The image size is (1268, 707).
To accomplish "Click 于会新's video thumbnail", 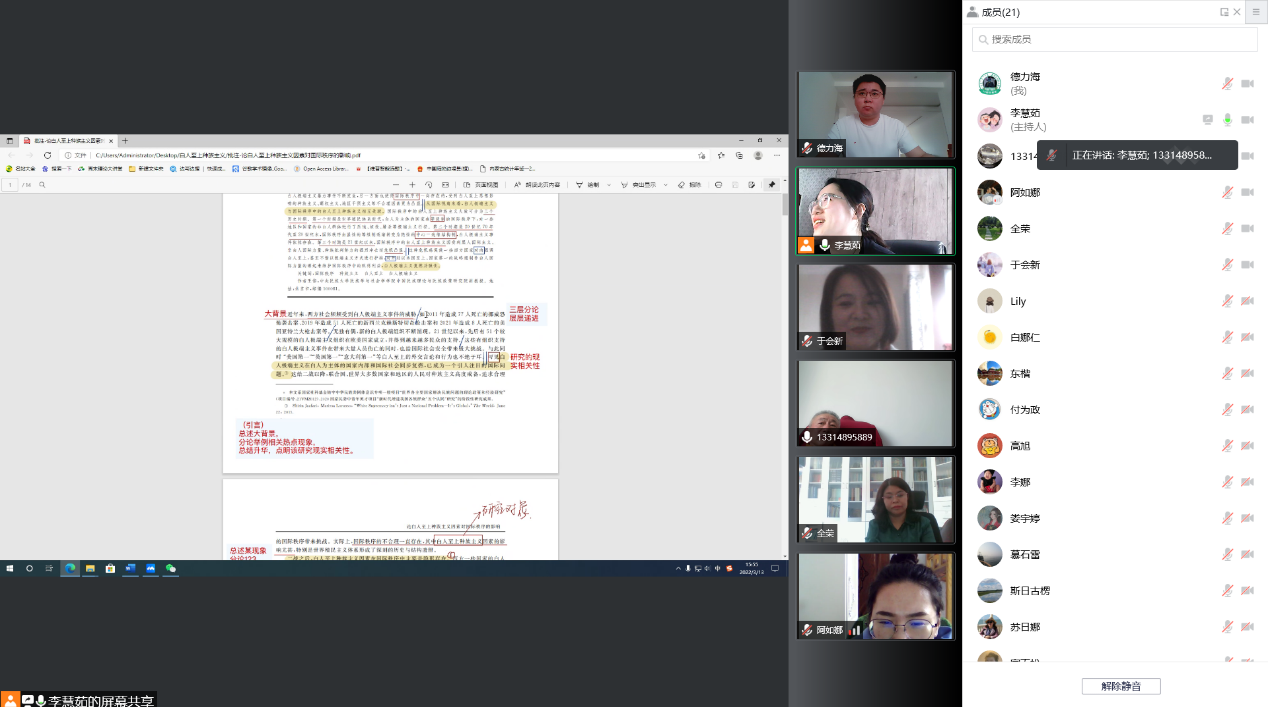I will pos(875,307).
